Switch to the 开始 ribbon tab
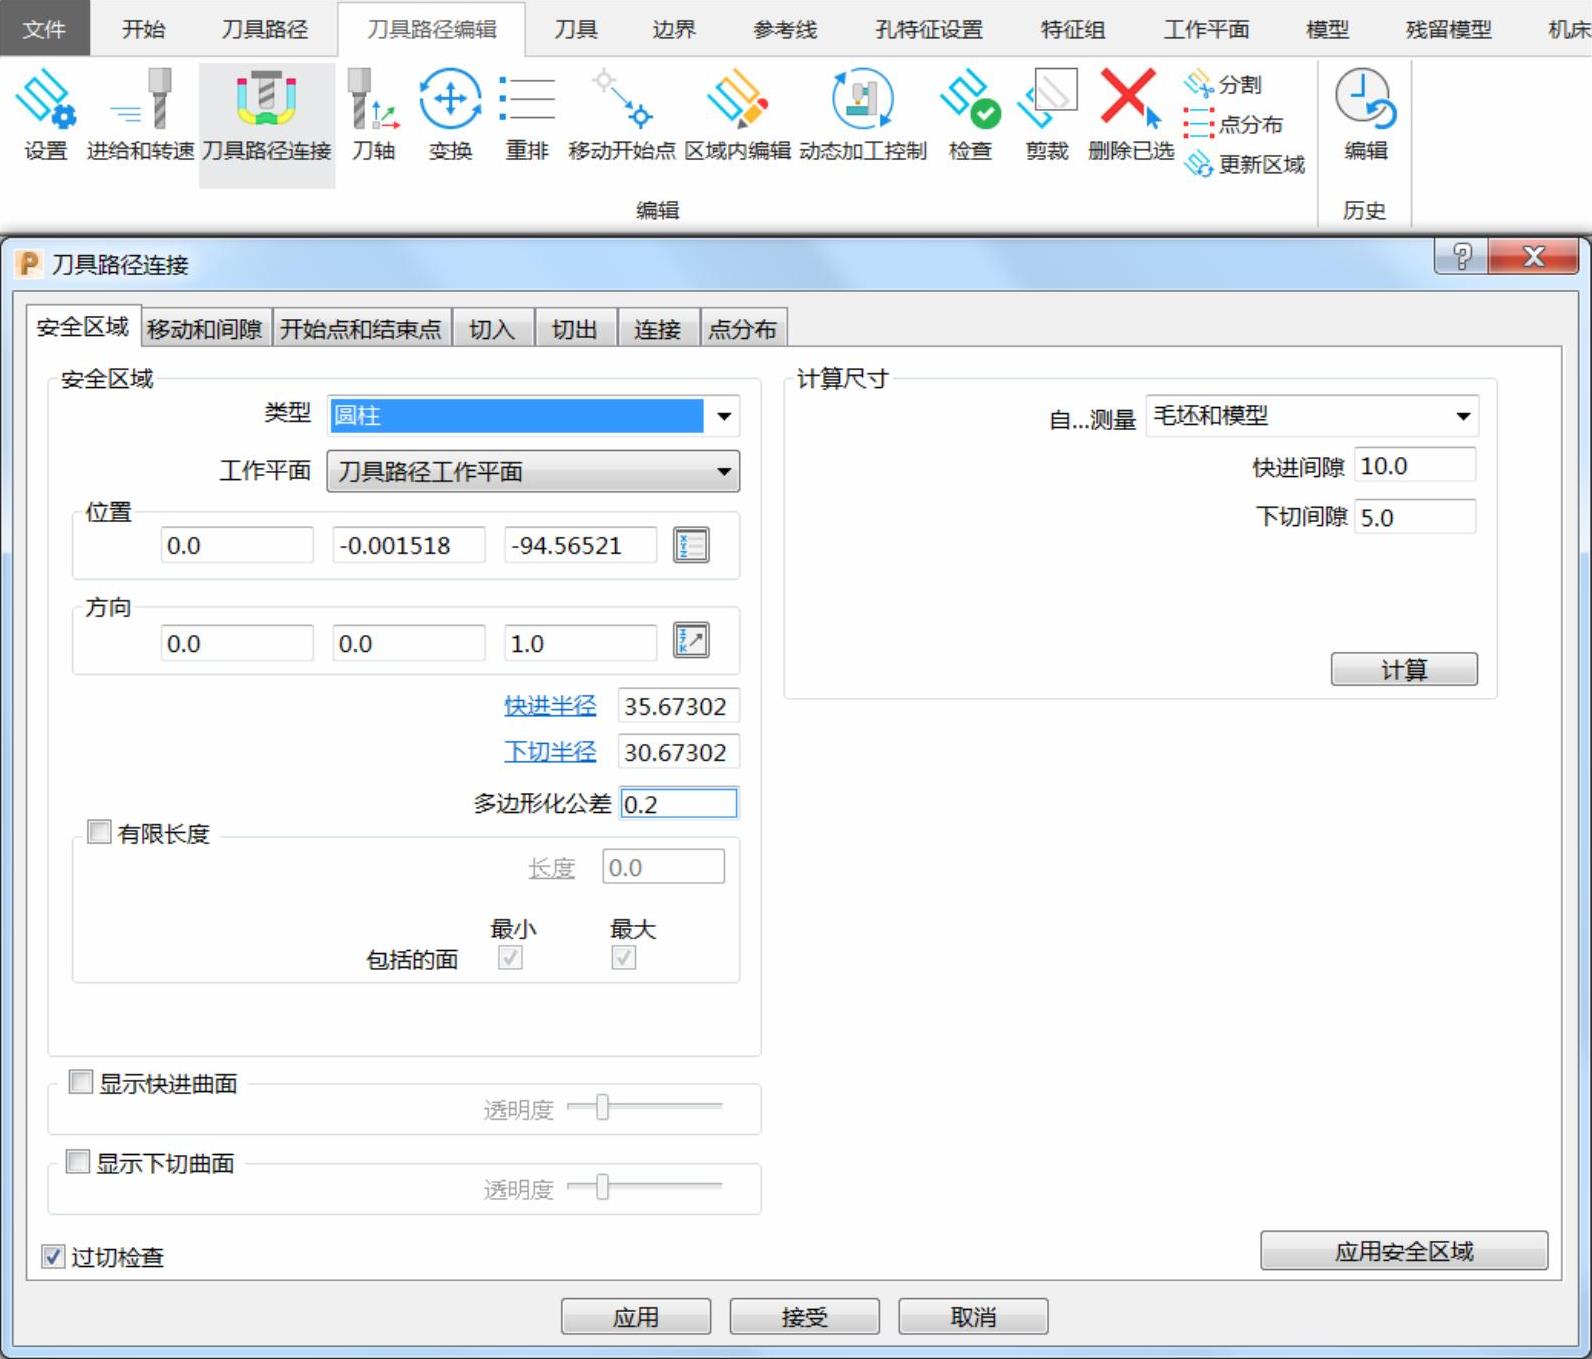 coord(143,29)
